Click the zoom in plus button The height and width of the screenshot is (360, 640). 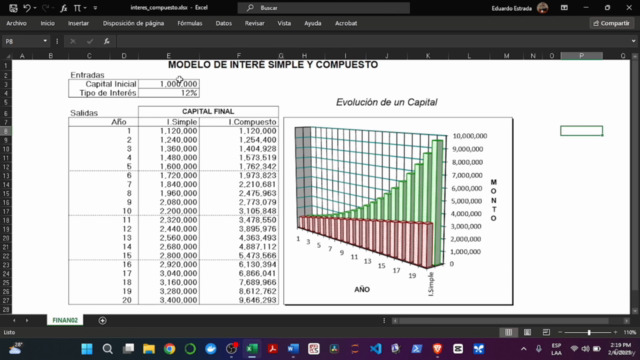(616, 333)
